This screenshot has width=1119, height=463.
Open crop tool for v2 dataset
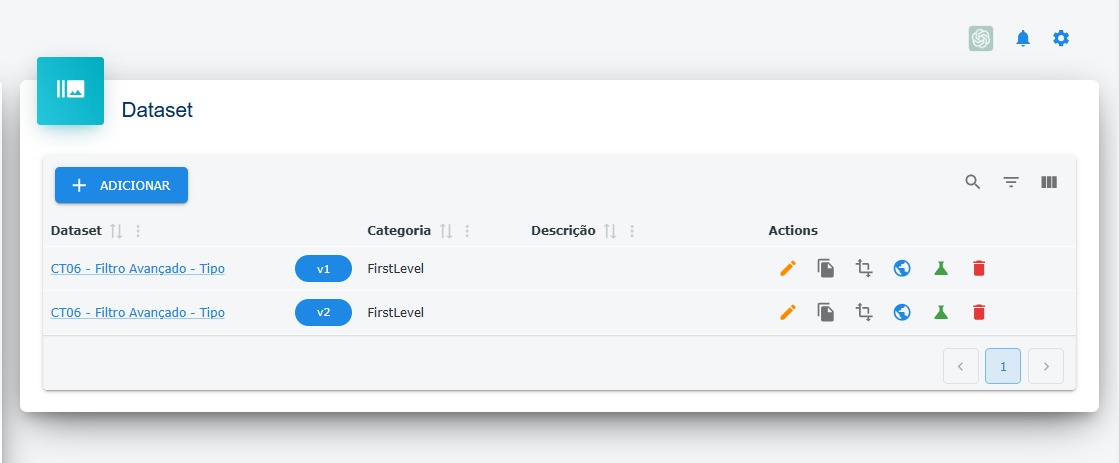864,312
